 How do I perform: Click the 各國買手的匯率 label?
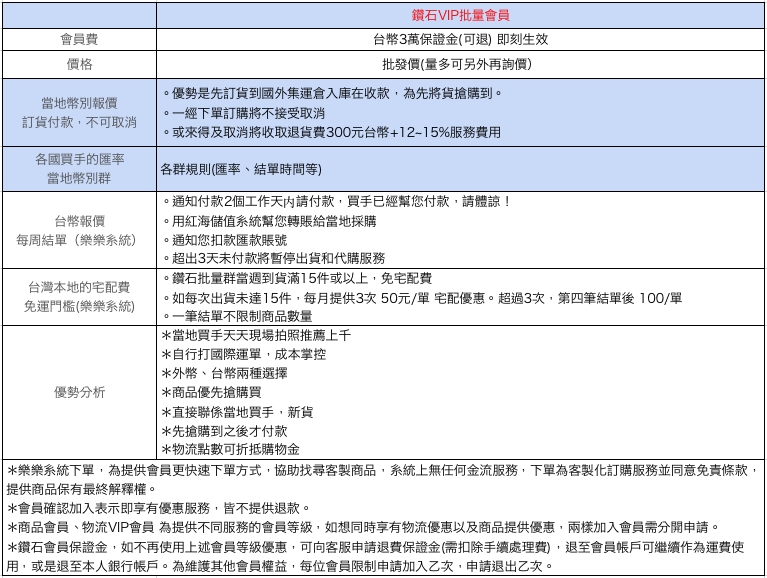[x=79, y=159]
